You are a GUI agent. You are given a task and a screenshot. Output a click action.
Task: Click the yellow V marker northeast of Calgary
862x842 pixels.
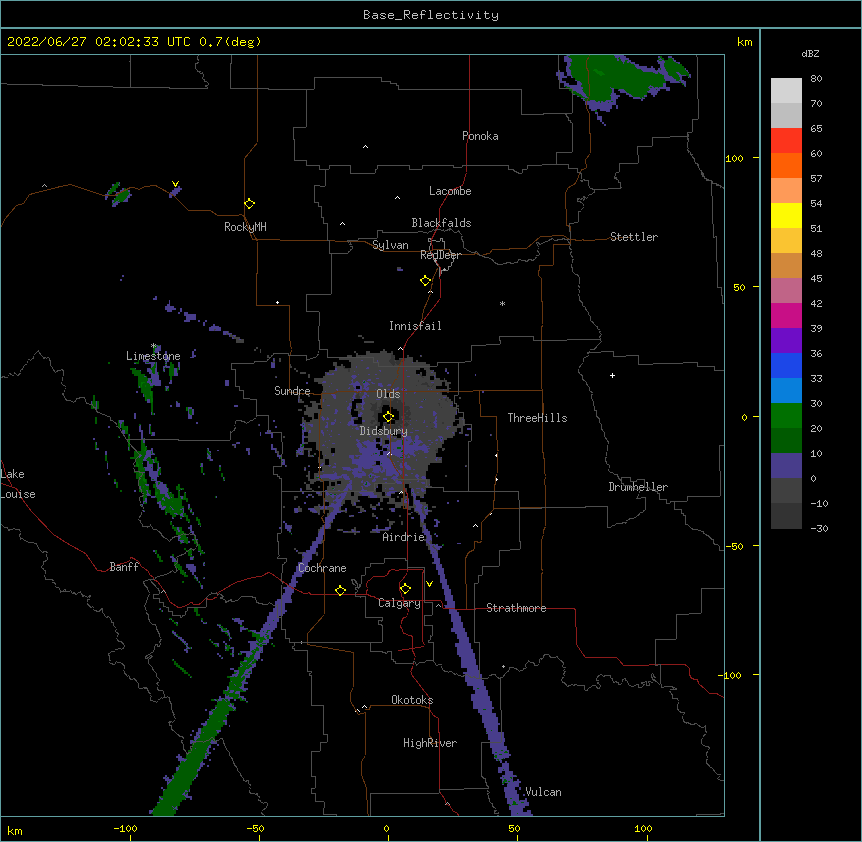[x=429, y=584]
